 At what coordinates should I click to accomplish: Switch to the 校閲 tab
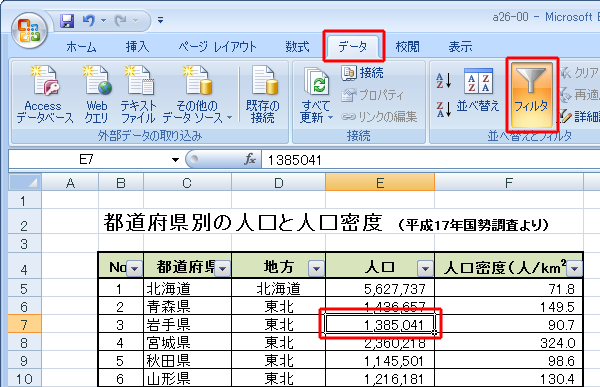coord(407,47)
